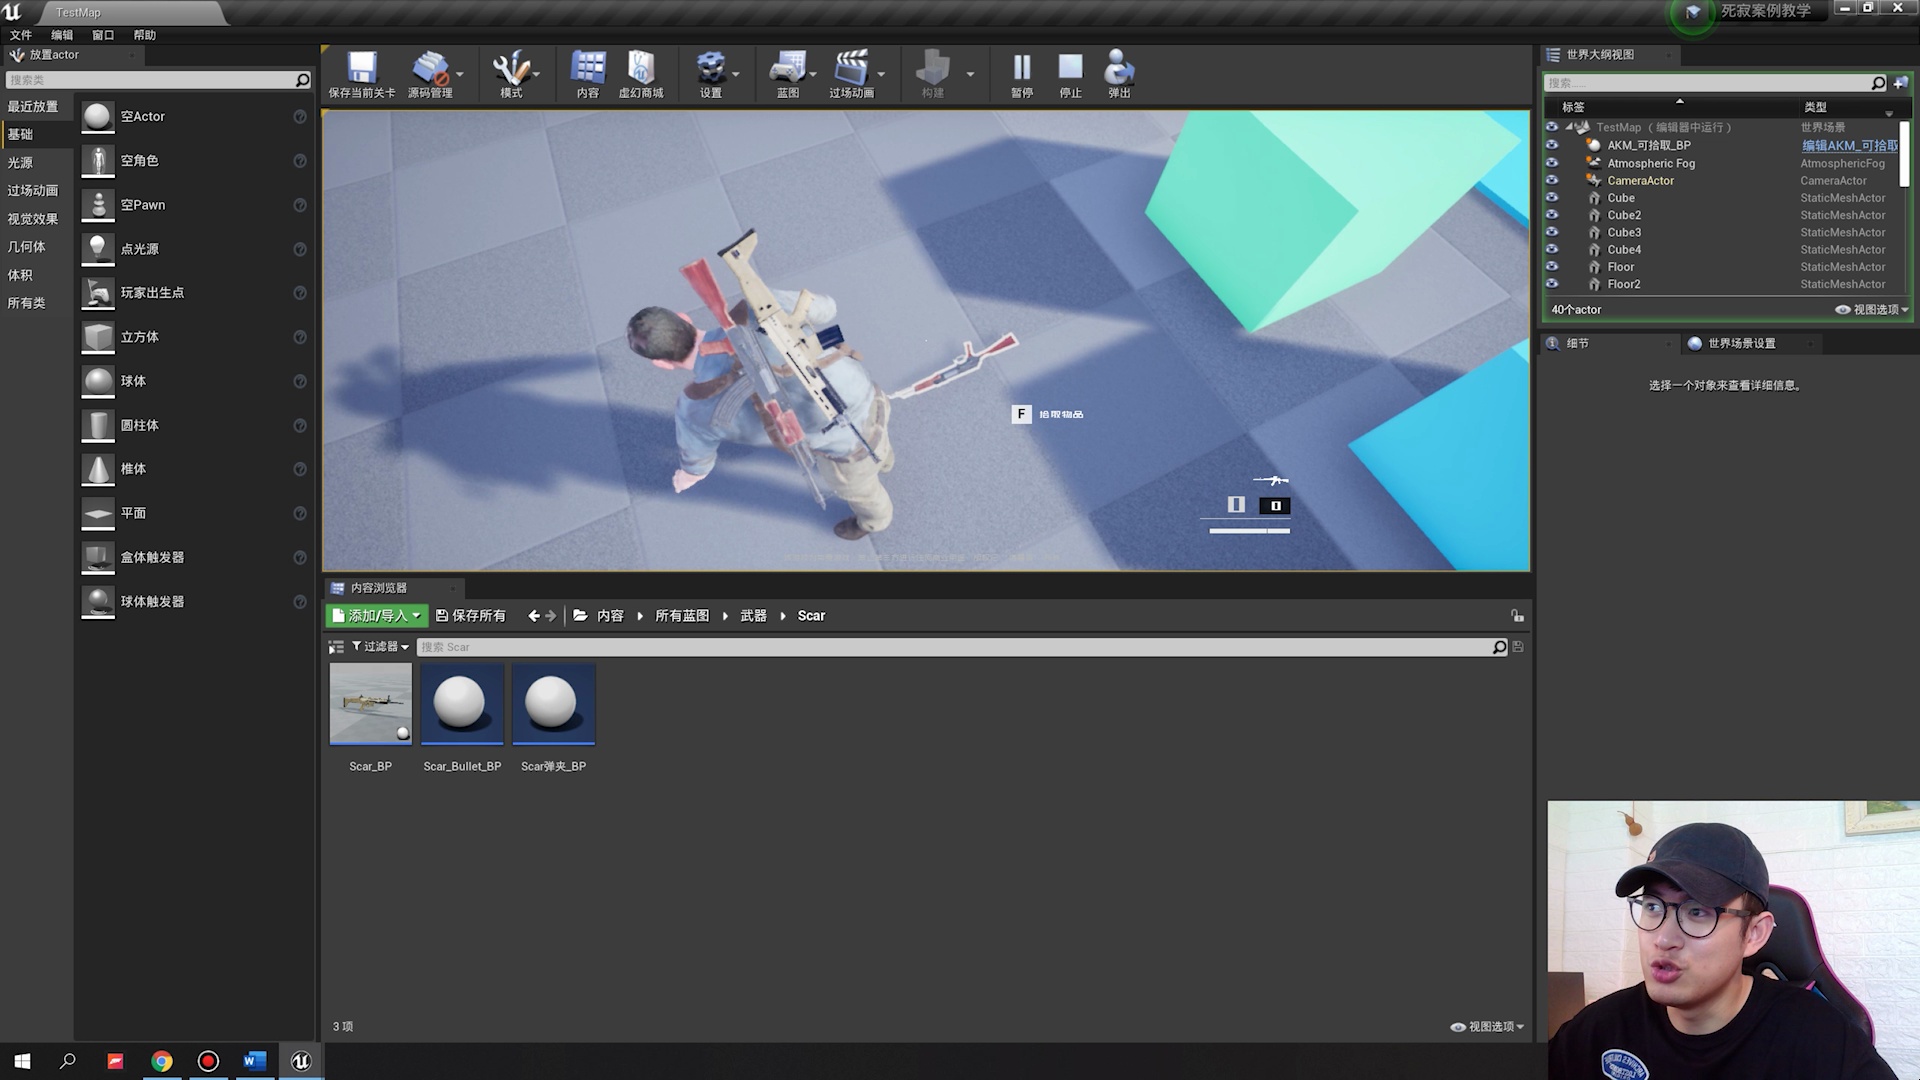The height and width of the screenshot is (1080, 1920).
Task: Open the Edit AKM pickup blueprint link
Action: [x=1849, y=145]
